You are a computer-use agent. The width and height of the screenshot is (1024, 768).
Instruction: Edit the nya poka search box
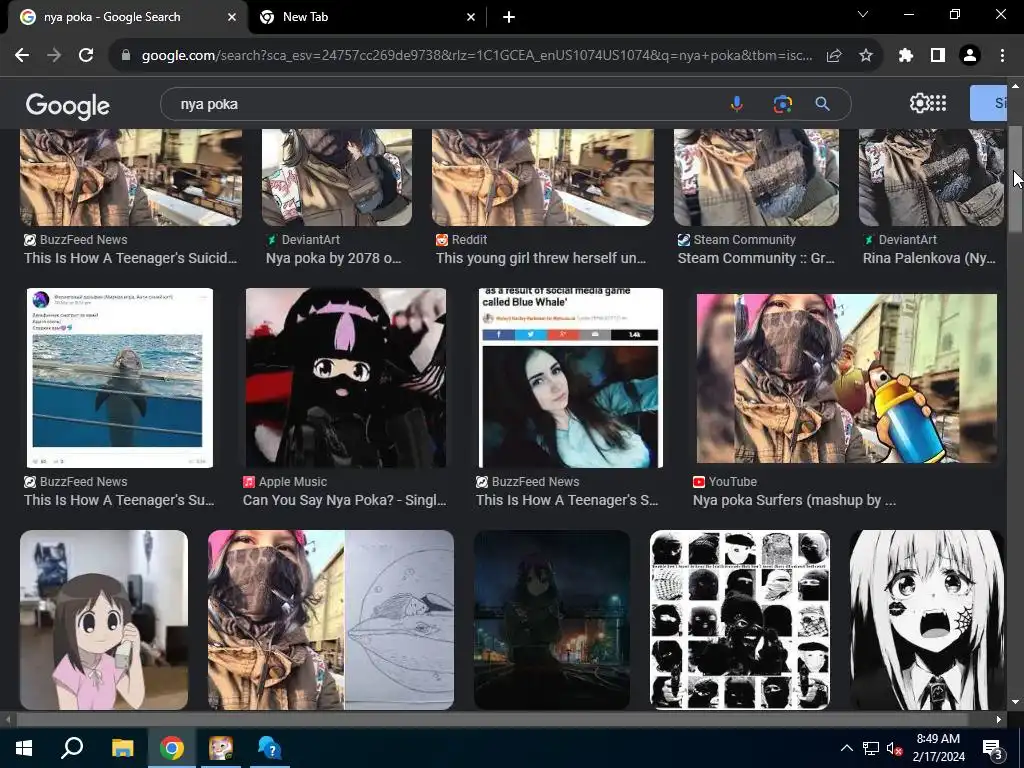(x=444, y=104)
